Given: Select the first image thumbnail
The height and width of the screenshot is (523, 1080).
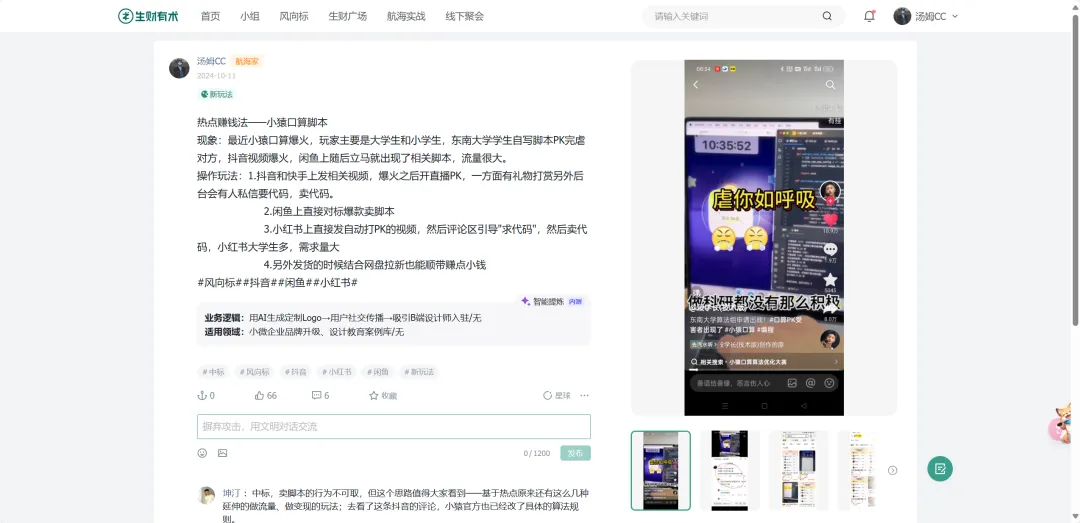Looking at the screenshot, I should click(661, 471).
